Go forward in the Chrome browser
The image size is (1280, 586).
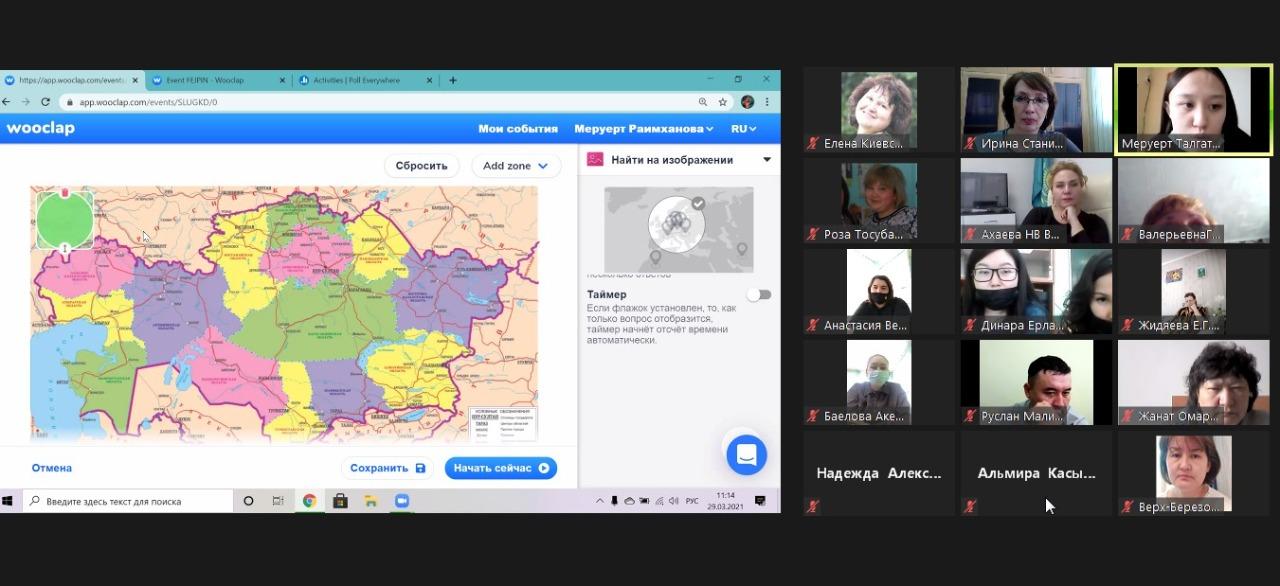(x=26, y=102)
